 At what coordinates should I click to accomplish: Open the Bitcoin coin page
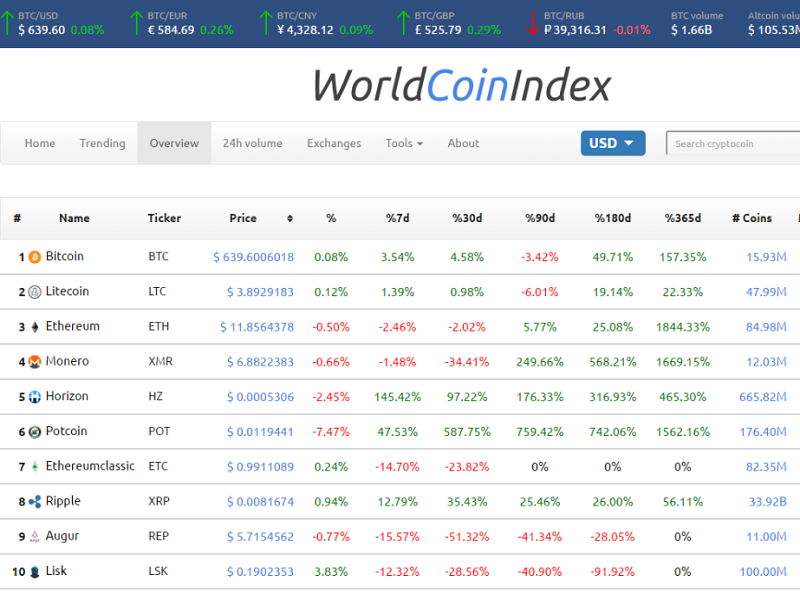64,256
